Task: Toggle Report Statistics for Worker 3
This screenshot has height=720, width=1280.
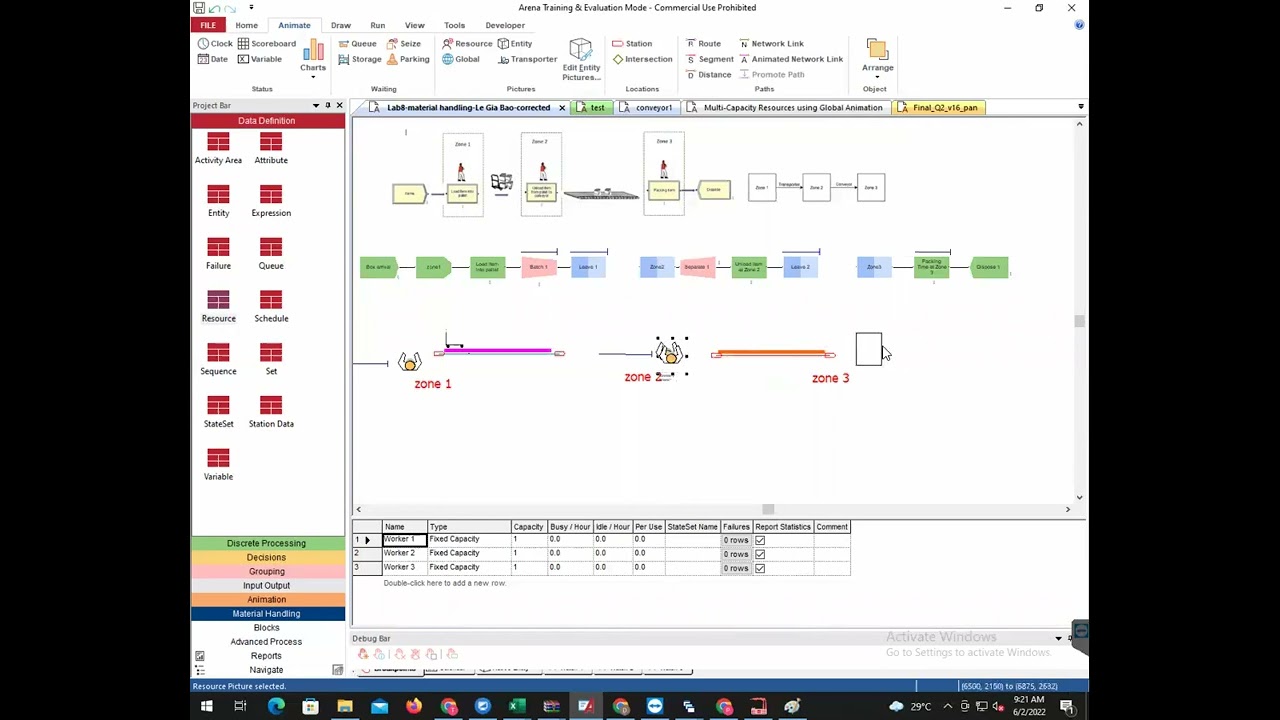Action: tap(760, 568)
